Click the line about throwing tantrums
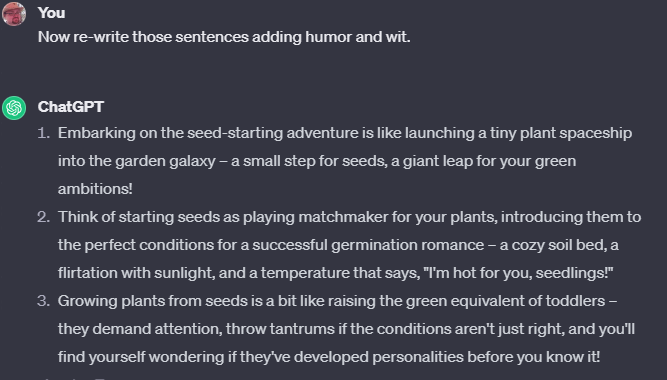Screen dimensions: 667x380 click(x=346, y=329)
